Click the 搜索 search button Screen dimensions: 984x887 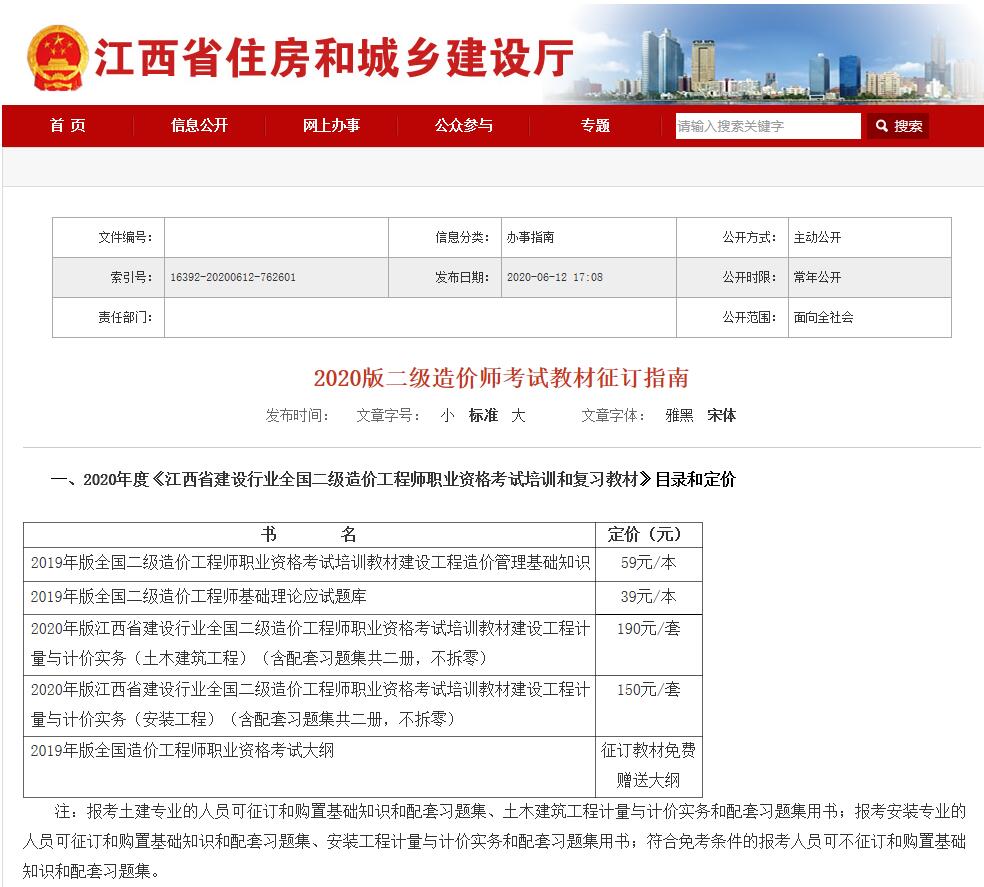[898, 126]
